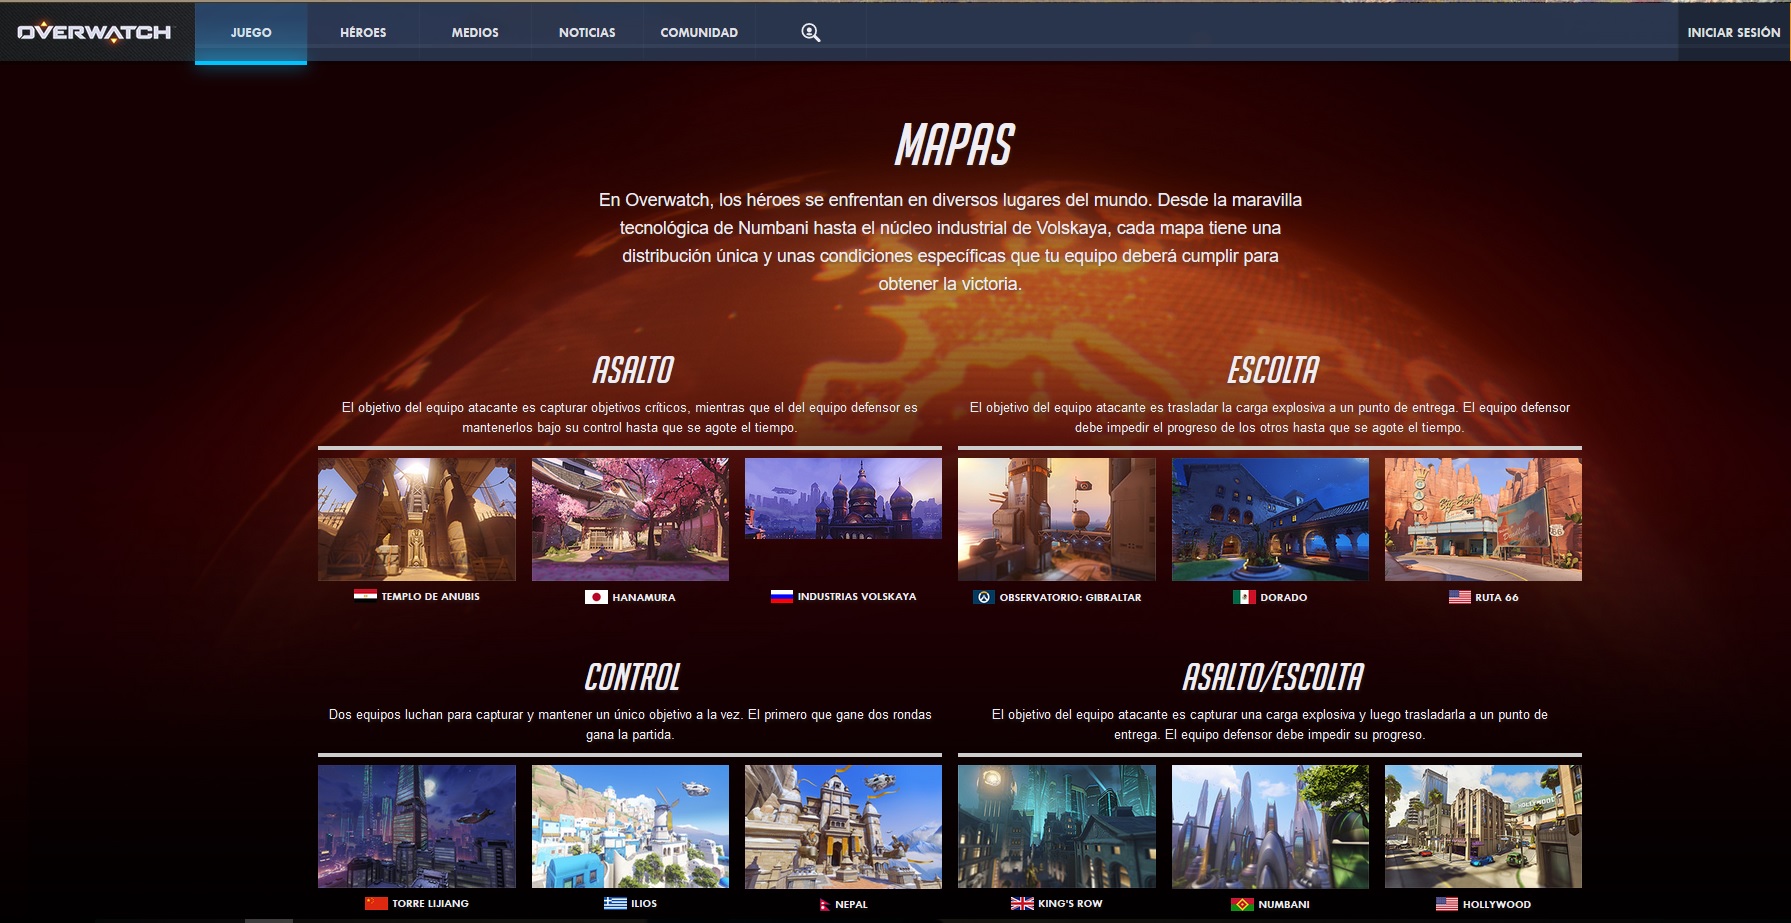1791x923 pixels.
Task: Click the Overwatch emblem beside Observatorio: Gibraltar
Action: click(984, 597)
